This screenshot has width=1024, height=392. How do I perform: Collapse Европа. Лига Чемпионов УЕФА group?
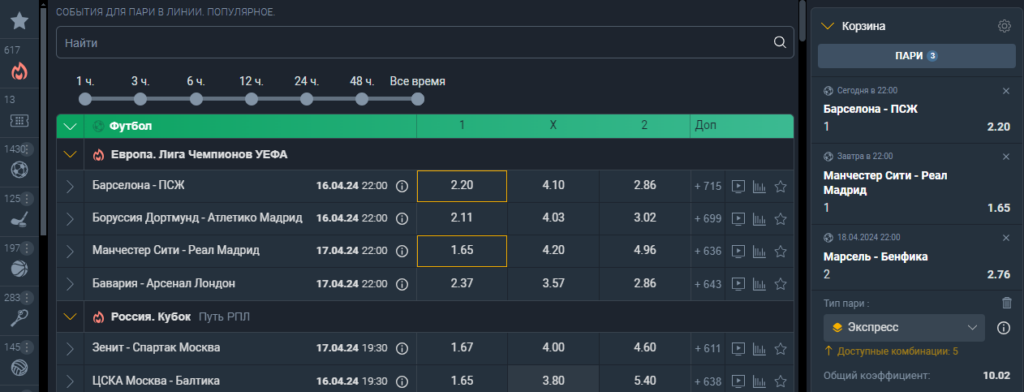(70, 155)
